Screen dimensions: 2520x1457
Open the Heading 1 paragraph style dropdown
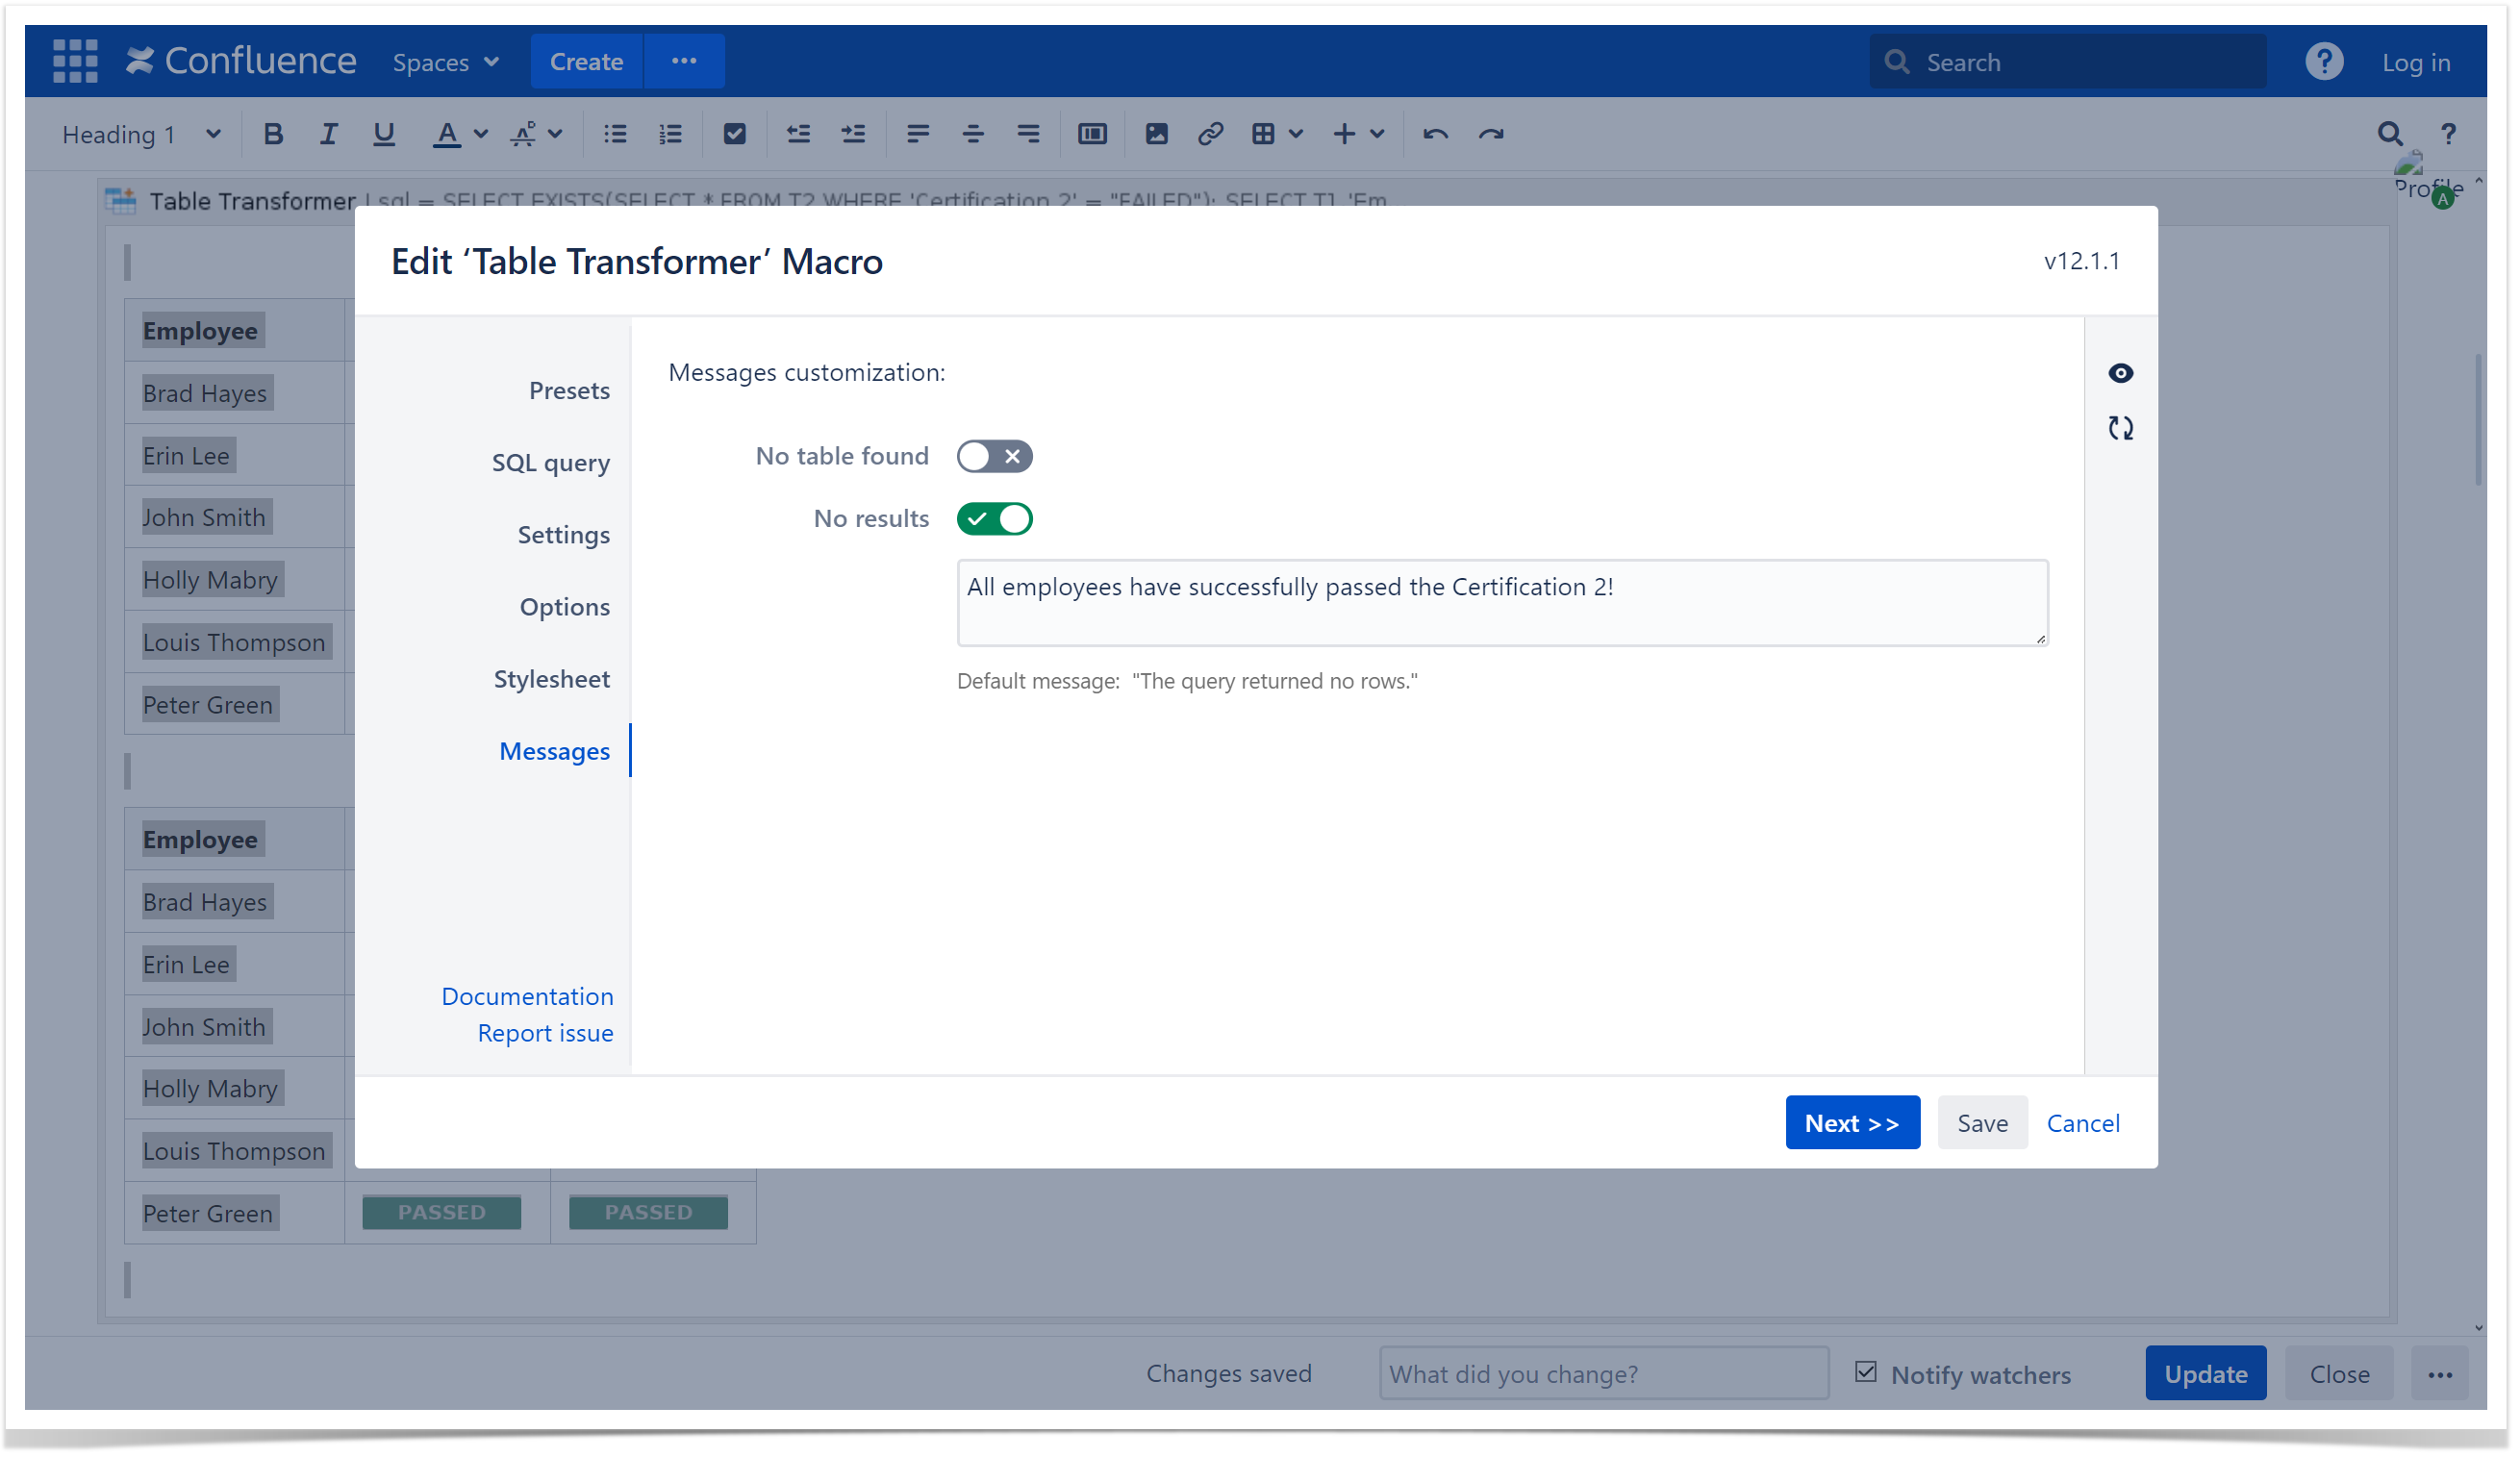coord(141,134)
